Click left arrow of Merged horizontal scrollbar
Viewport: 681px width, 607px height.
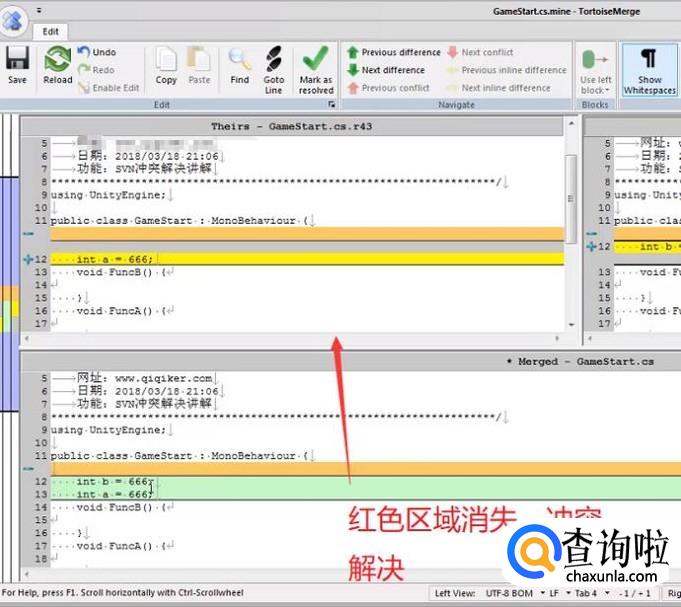pos(27,574)
